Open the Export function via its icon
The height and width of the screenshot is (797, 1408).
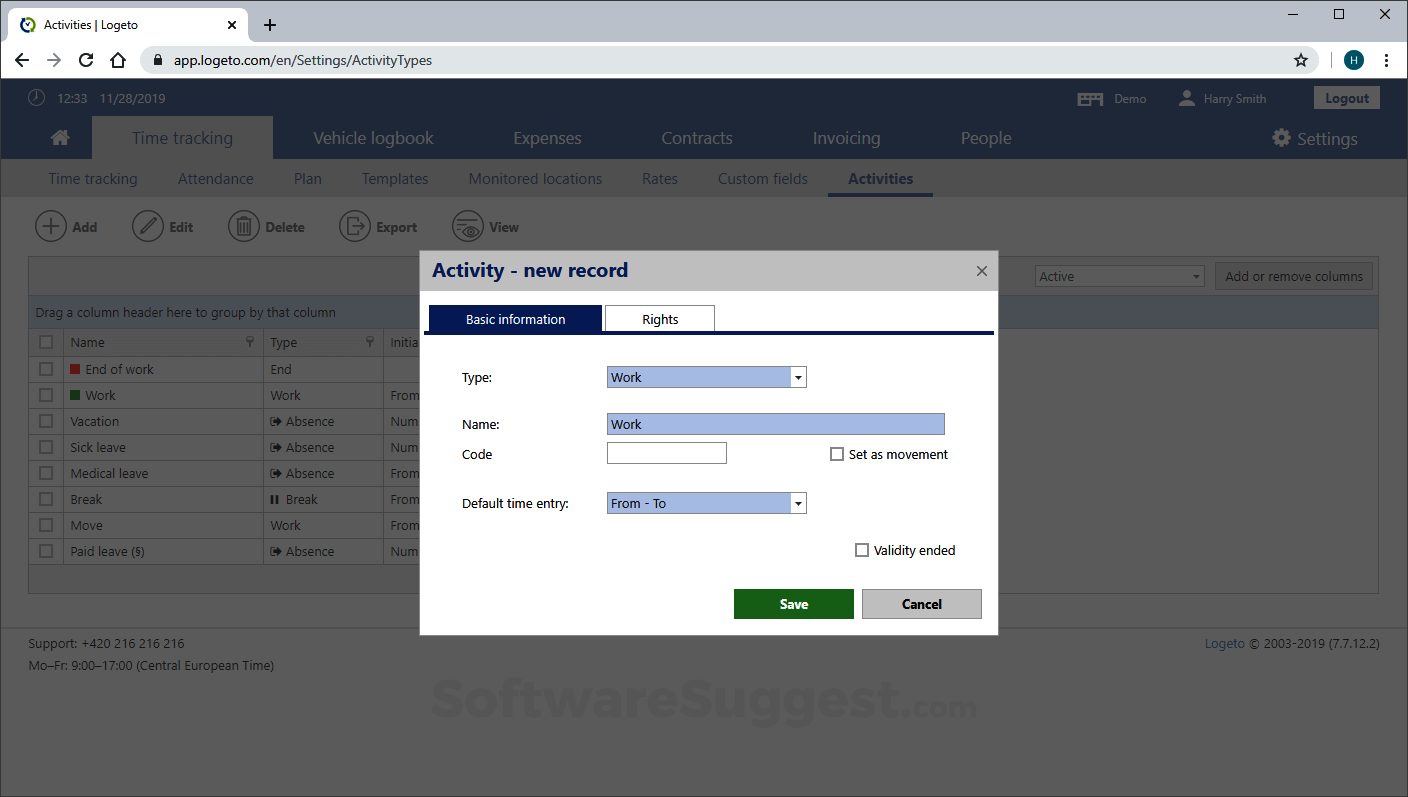click(355, 226)
